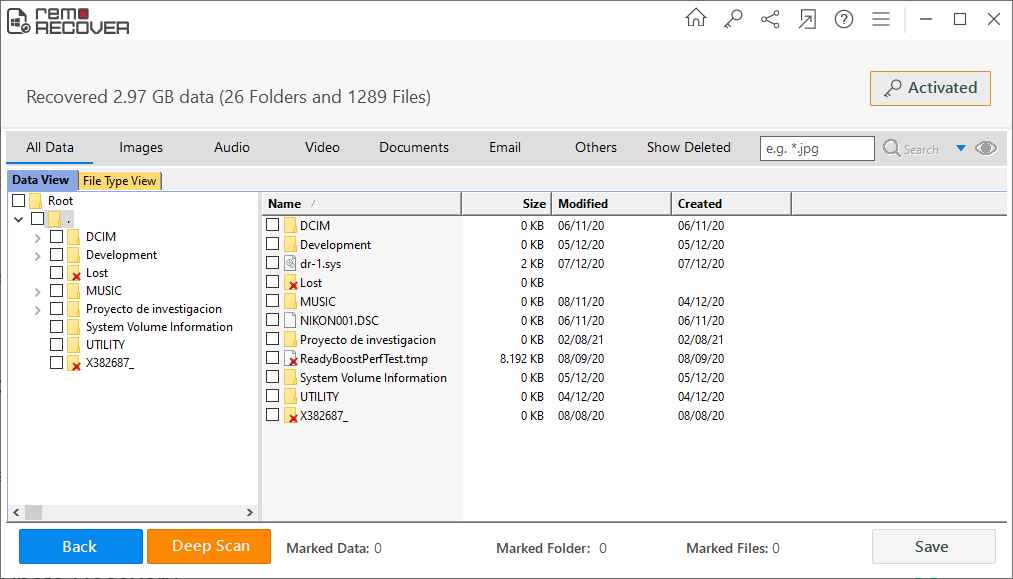Image resolution: width=1013 pixels, height=579 pixels.
Task: Switch to the File Type View tab
Action: (119, 181)
